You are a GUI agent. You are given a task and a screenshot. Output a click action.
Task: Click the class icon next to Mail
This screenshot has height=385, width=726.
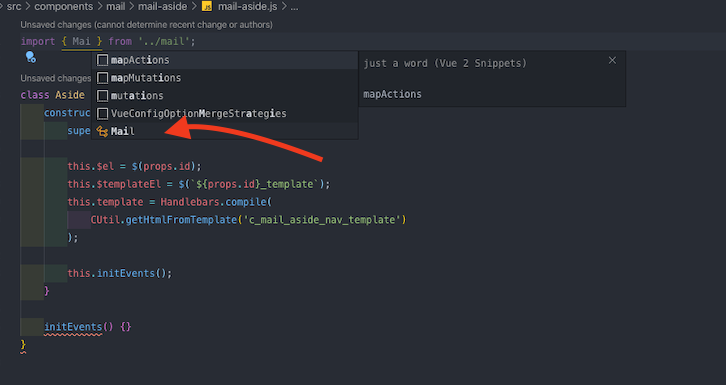[x=102, y=131]
